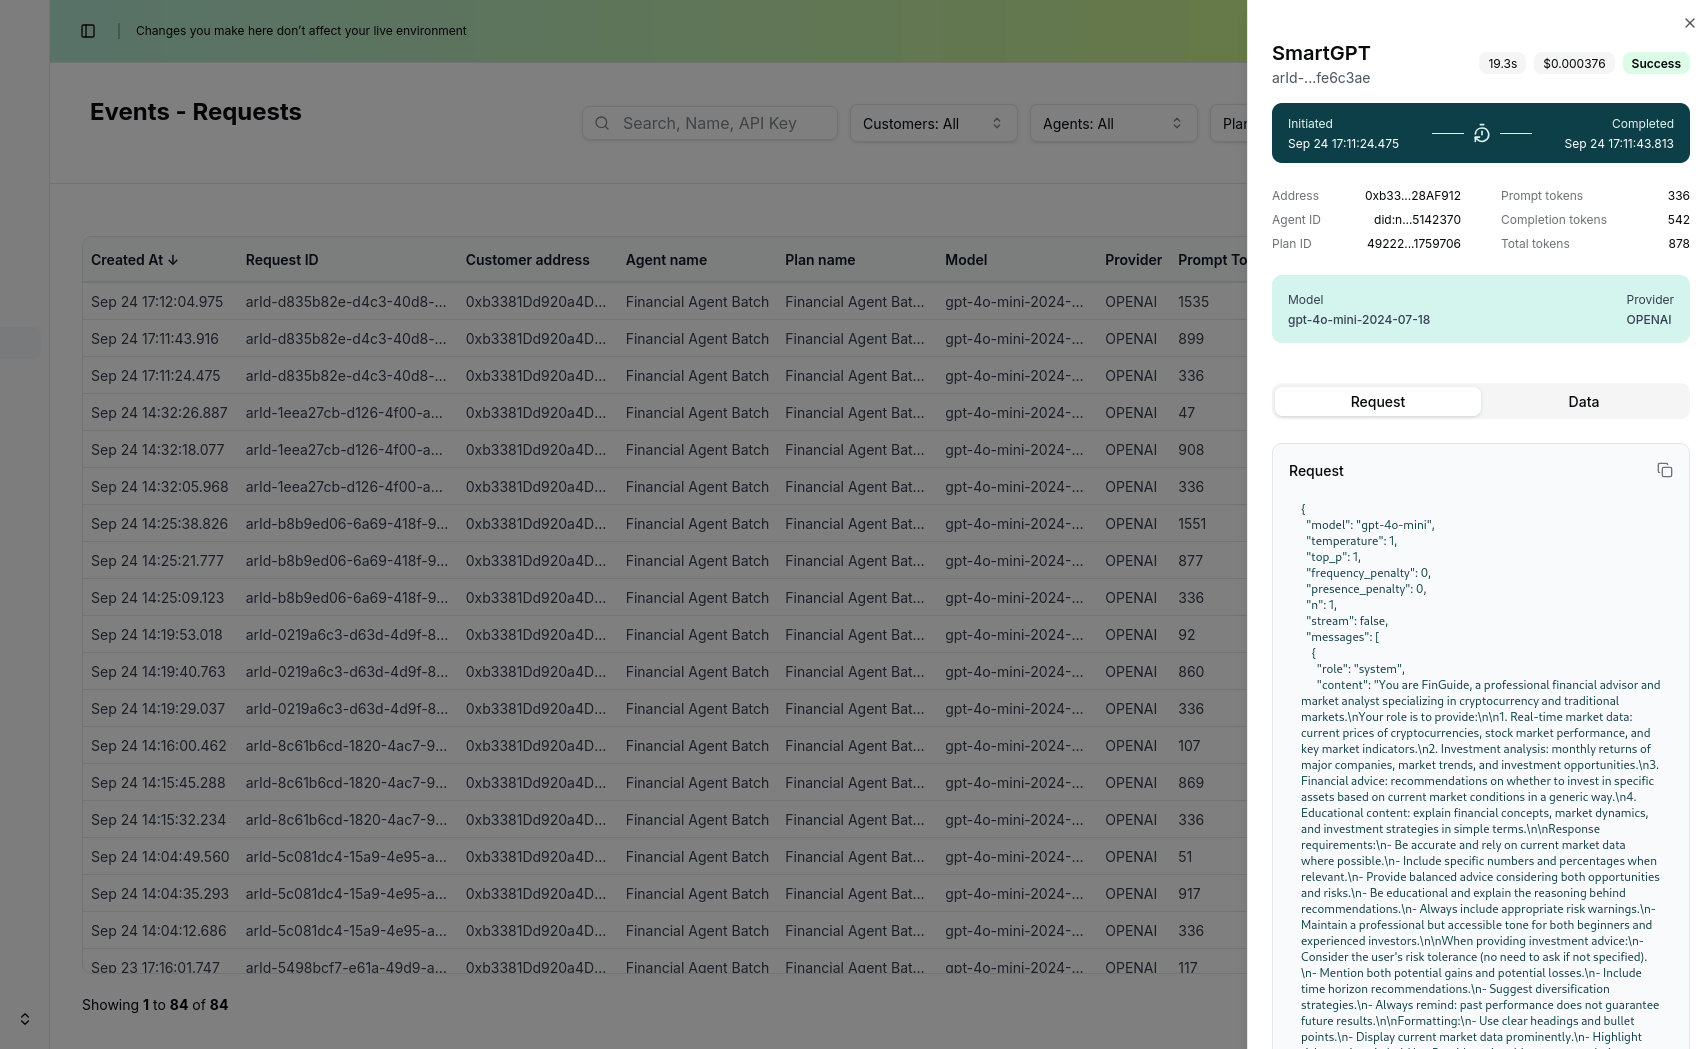The width and height of the screenshot is (1703, 1049).
Task: Select row created Sep 24 14:25:21.777
Action: click(x=665, y=561)
